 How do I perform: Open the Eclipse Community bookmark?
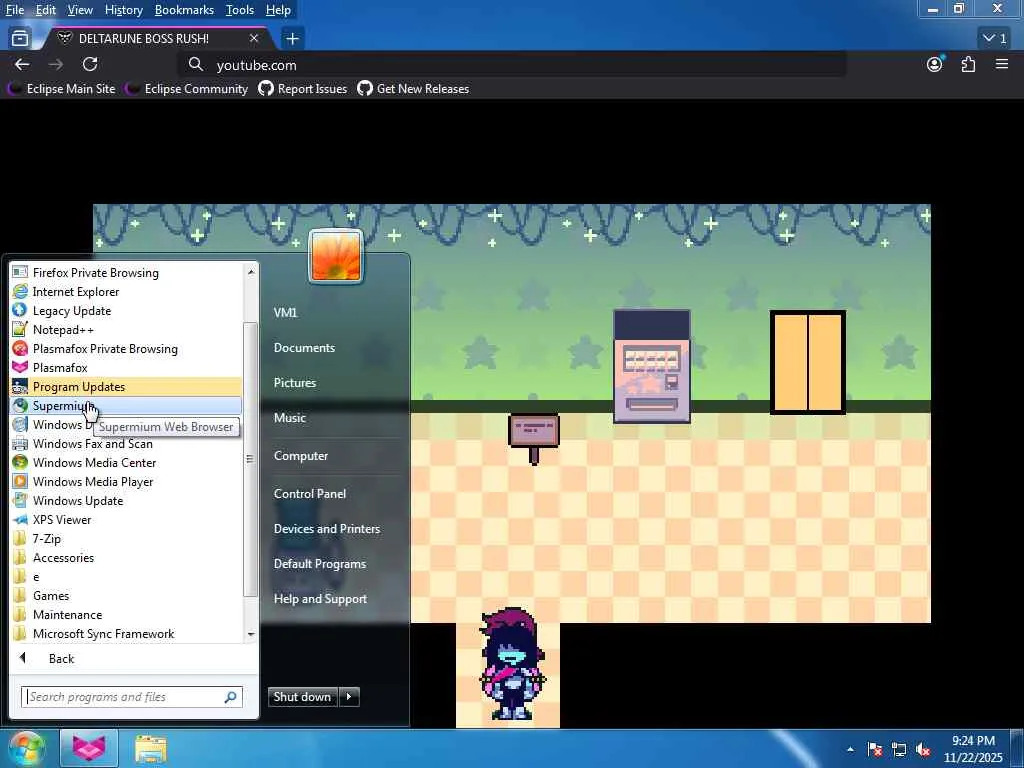coord(186,89)
